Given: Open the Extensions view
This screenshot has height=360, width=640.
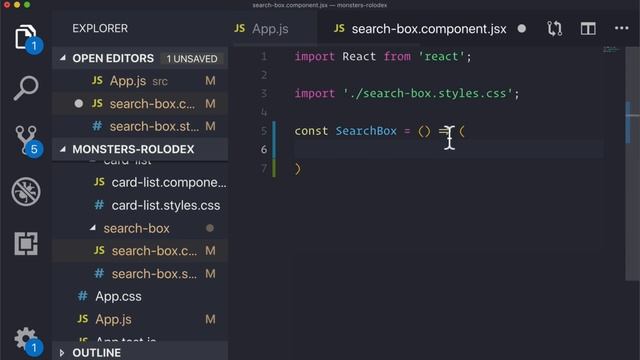Looking at the screenshot, I should 26,243.
